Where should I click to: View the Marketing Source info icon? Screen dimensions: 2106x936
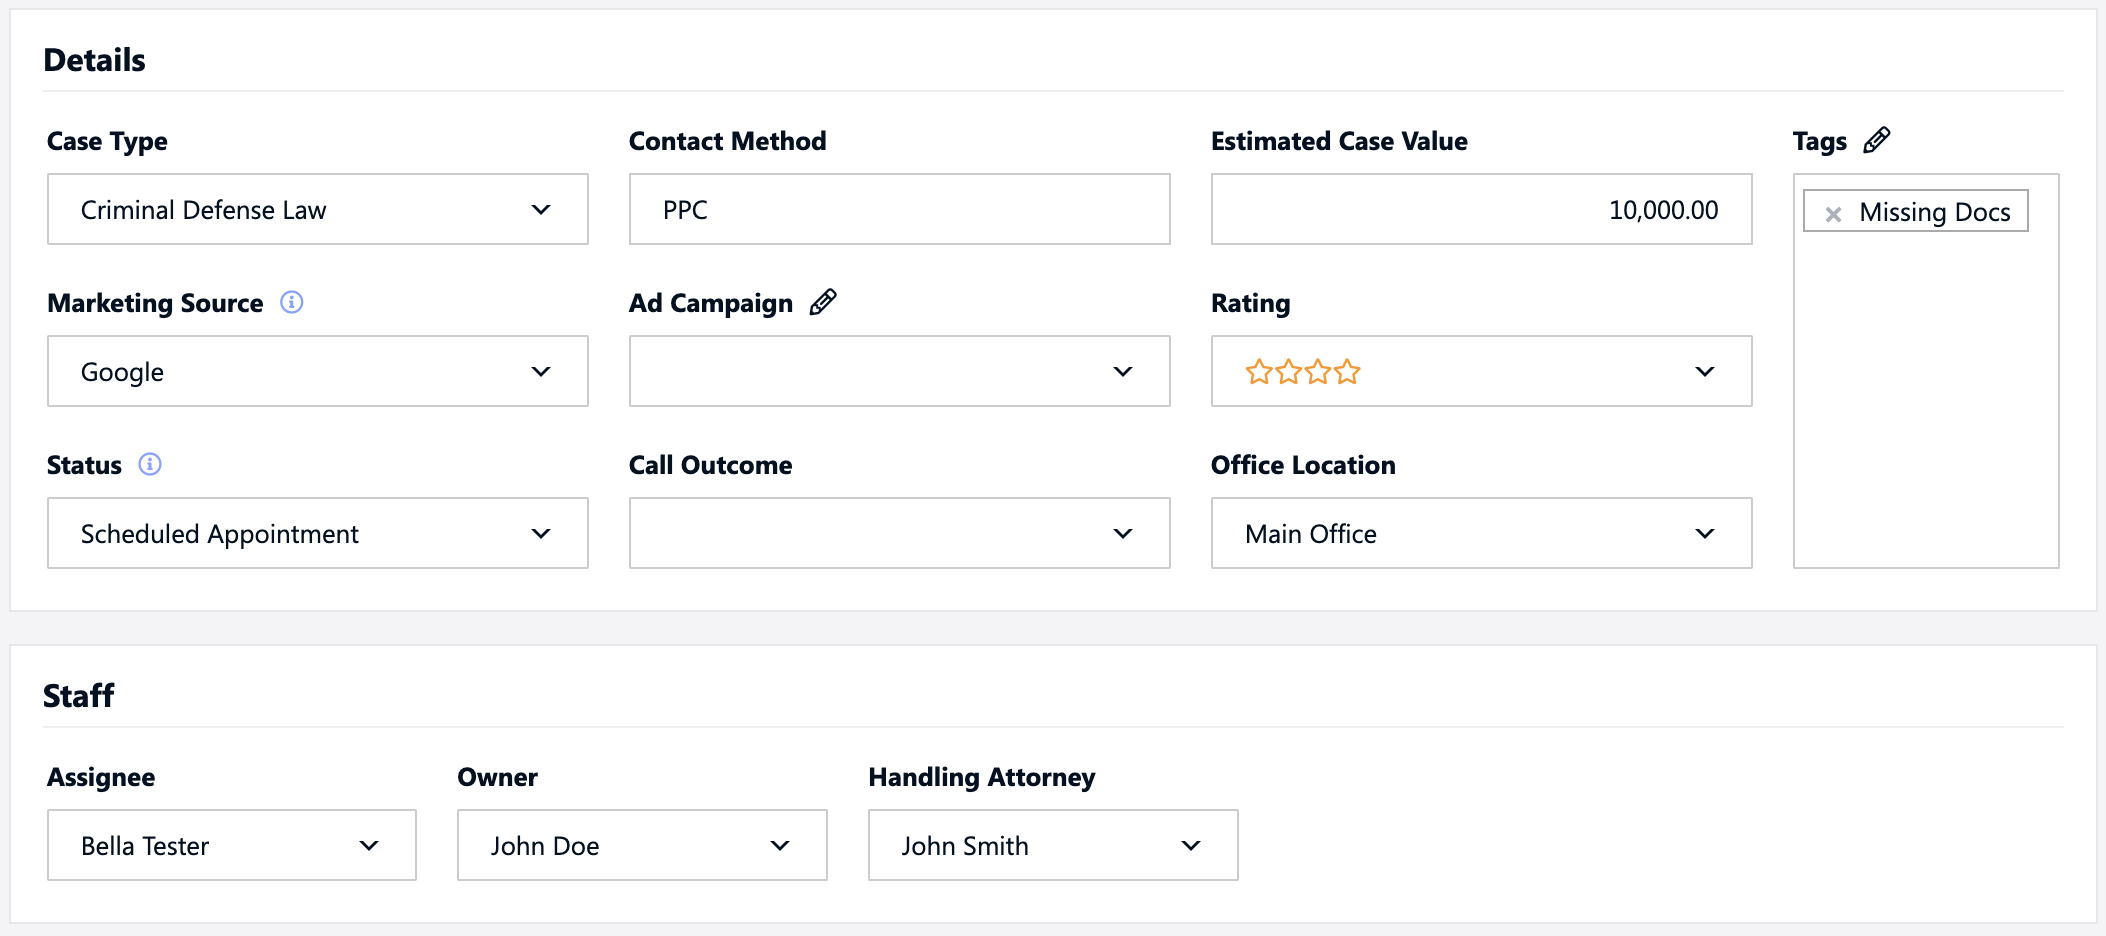click(291, 302)
